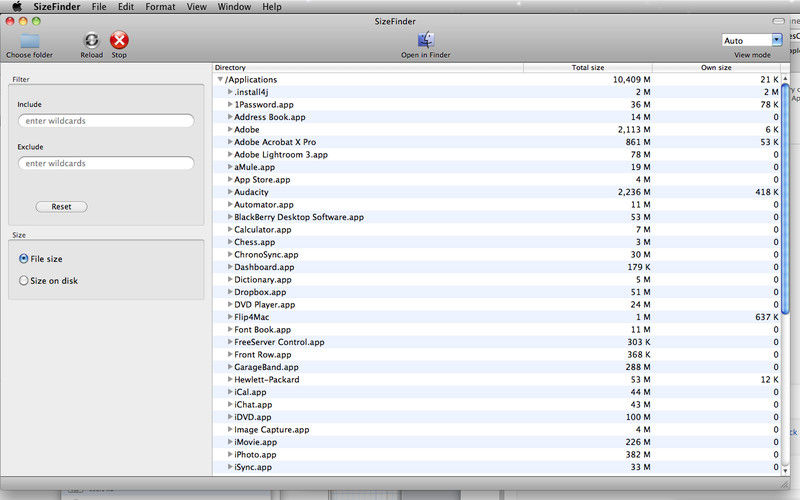This screenshot has height=500, width=800.
Task: Click the Exclude wildcards field
Action: click(x=105, y=163)
